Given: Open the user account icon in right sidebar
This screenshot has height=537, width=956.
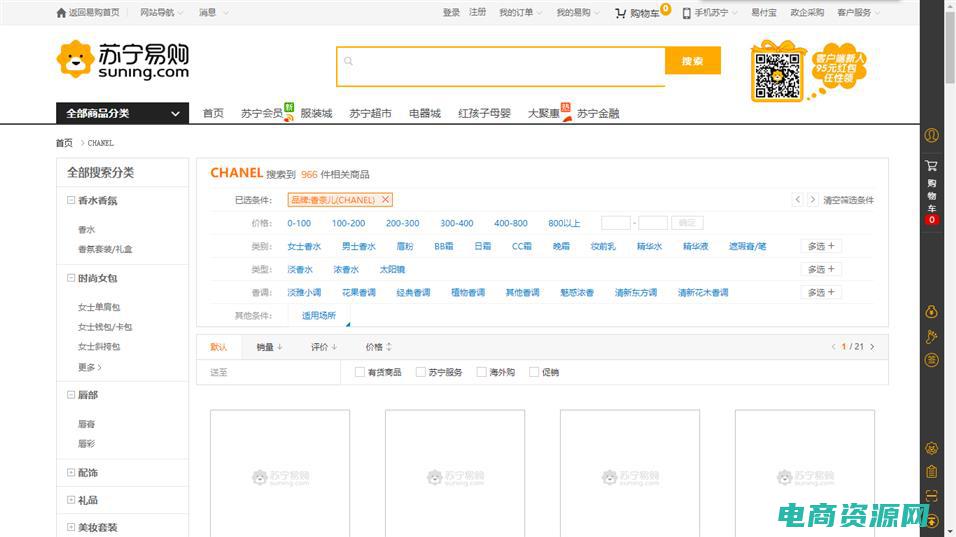Looking at the screenshot, I should pyautogui.click(x=931, y=135).
